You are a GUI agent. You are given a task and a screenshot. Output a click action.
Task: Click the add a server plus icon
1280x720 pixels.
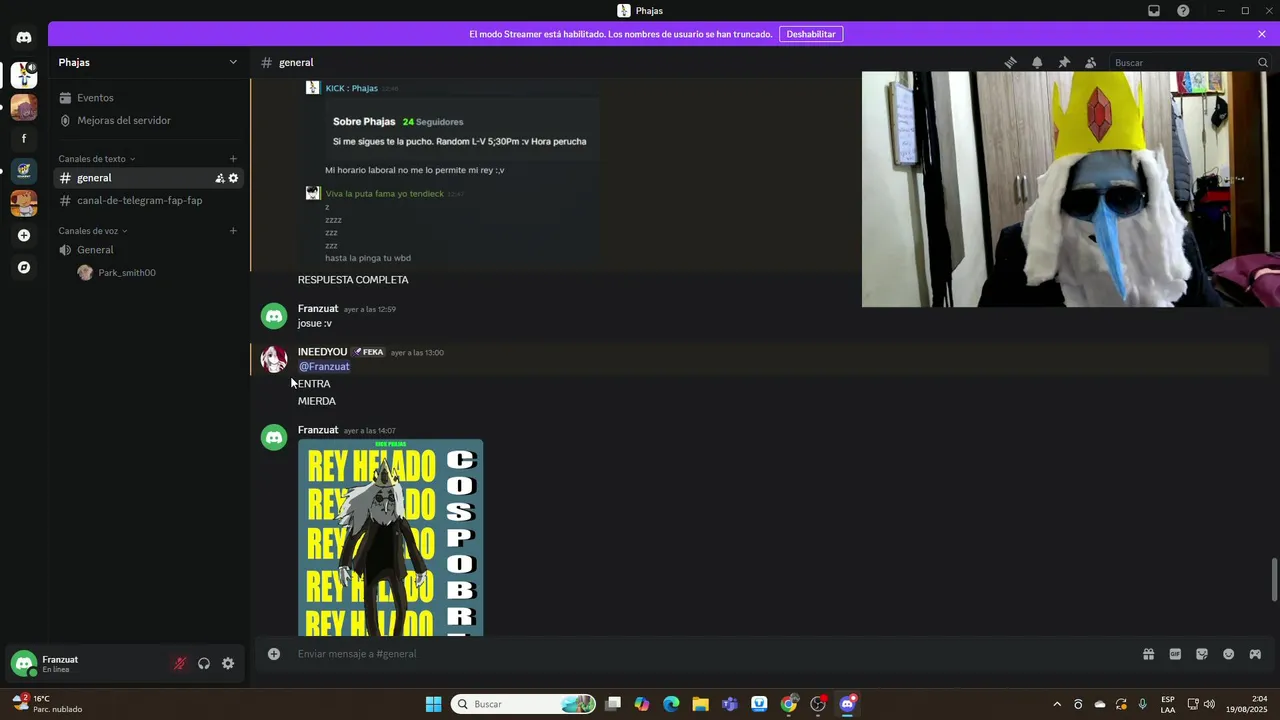[x=24, y=235]
